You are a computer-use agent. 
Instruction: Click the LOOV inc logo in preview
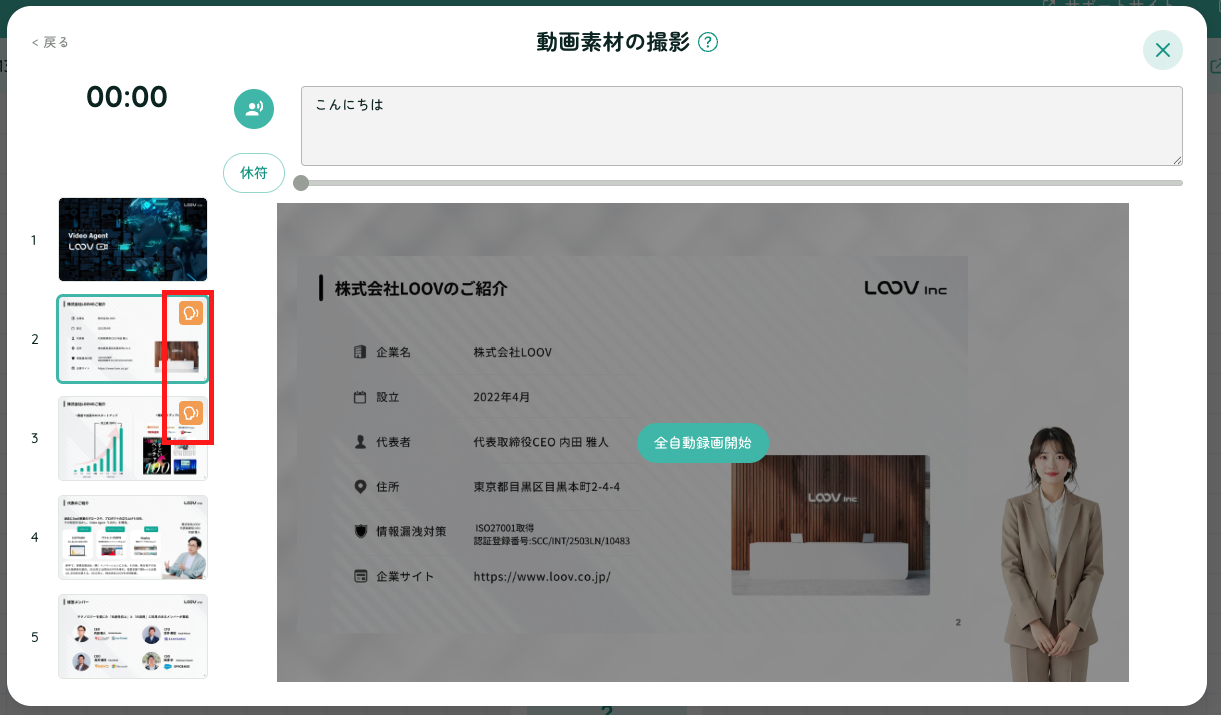click(905, 288)
